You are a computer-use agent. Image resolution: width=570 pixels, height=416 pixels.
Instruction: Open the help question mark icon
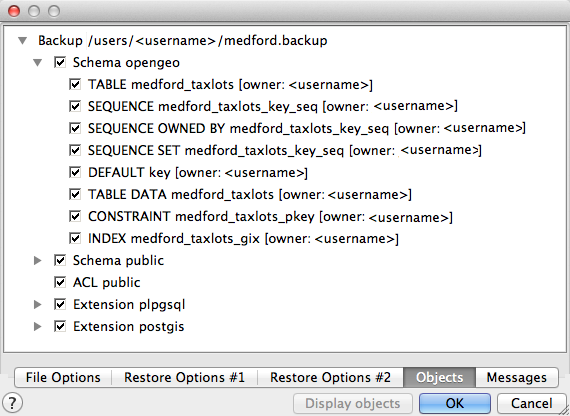click(x=12, y=403)
